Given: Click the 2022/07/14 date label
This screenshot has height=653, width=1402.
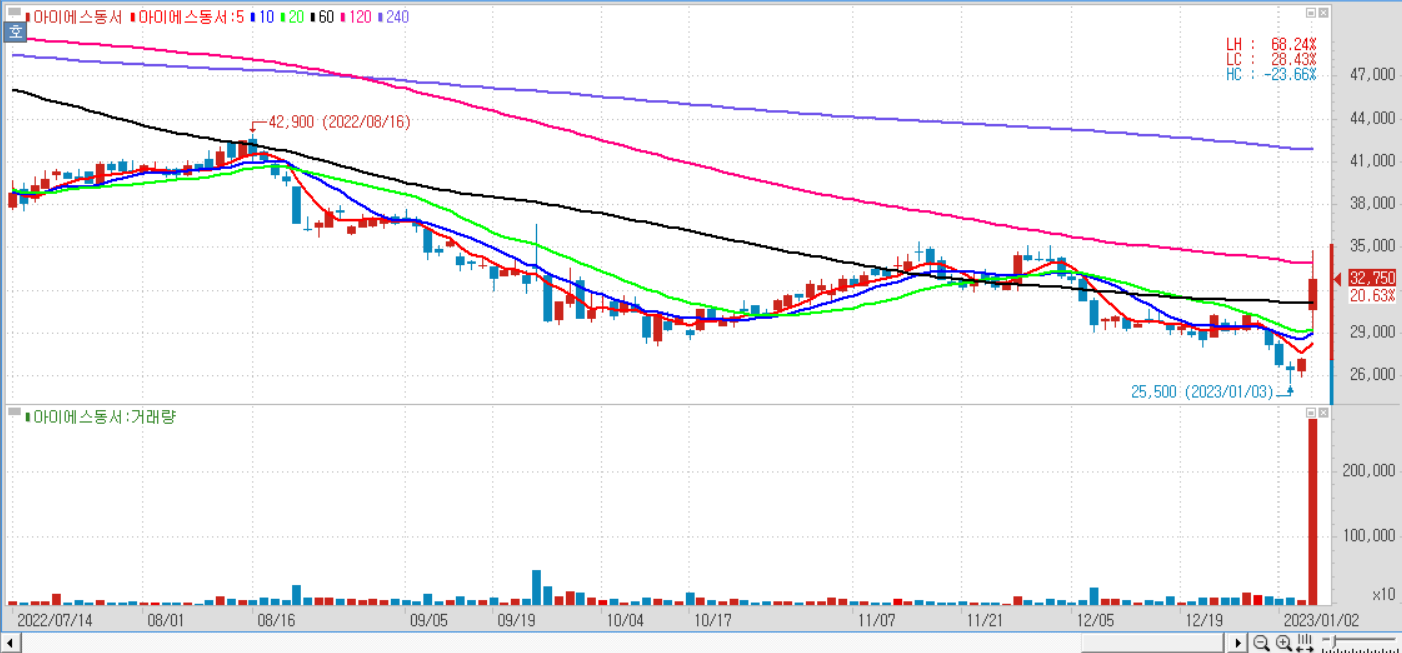Looking at the screenshot, I should [54, 620].
